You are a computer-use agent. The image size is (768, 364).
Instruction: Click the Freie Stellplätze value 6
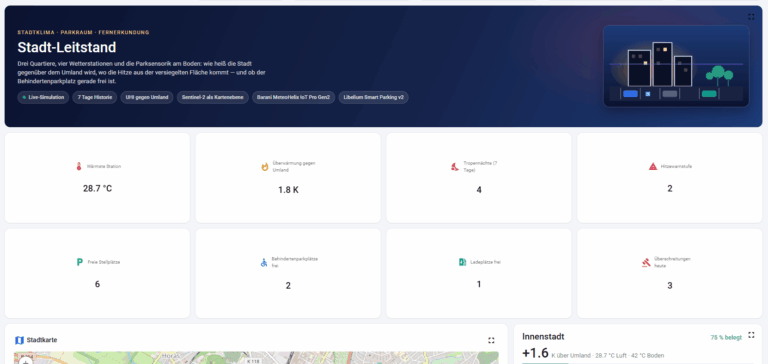97,284
